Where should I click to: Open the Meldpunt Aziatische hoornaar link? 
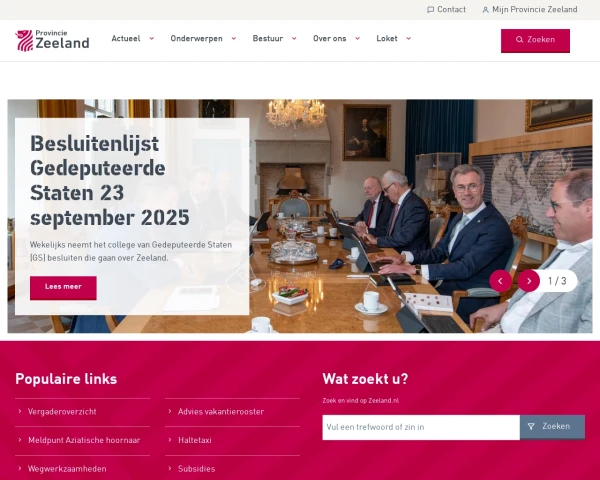pos(84,440)
